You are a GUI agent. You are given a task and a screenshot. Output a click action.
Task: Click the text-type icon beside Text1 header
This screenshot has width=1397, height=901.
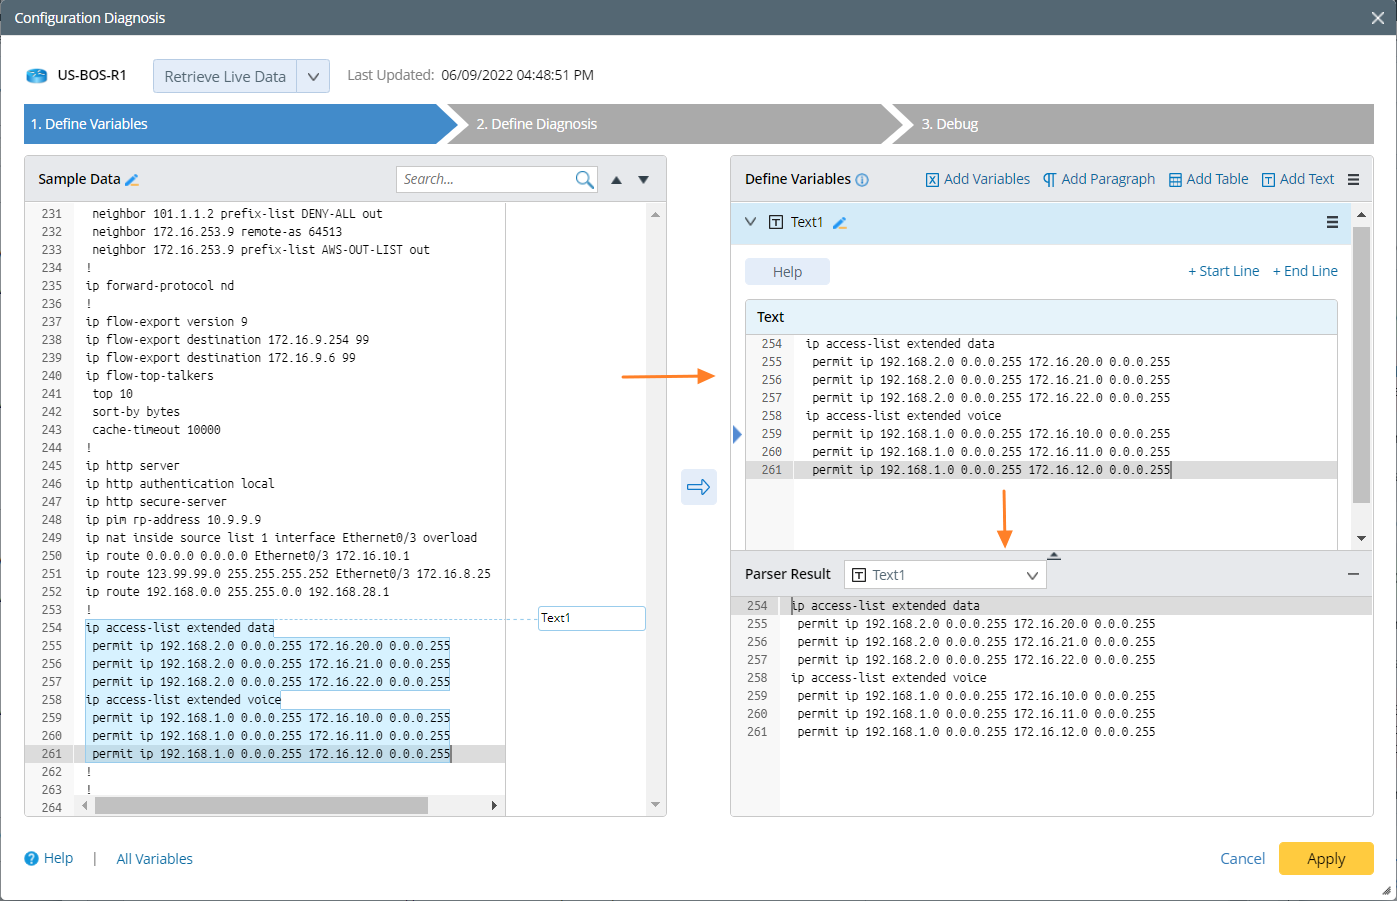[776, 222]
